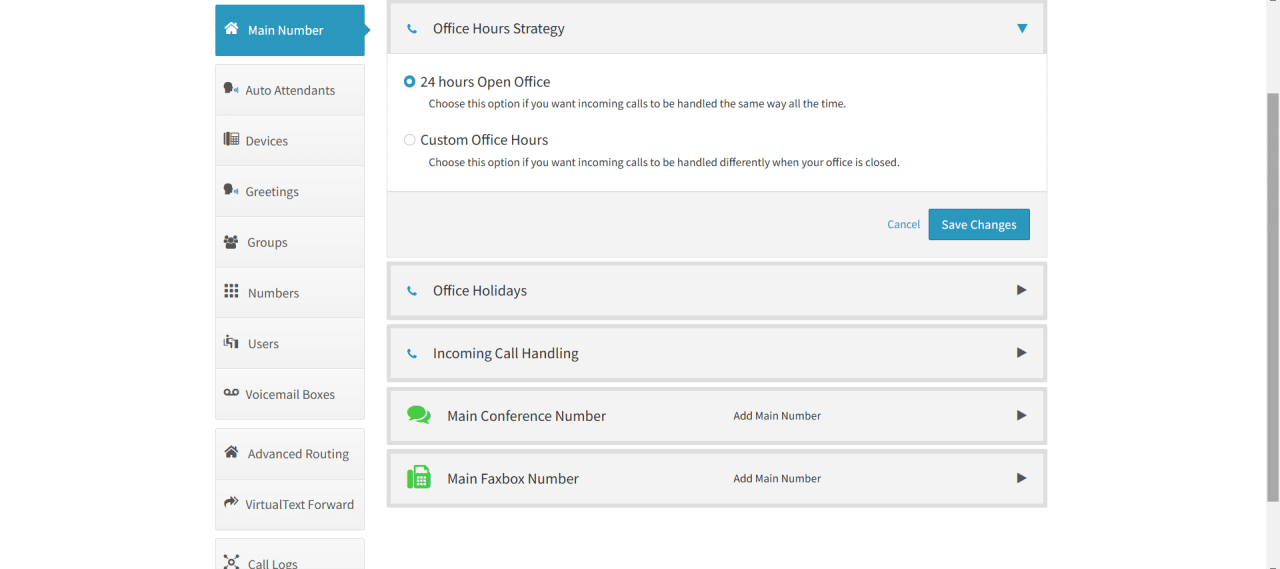Expand the Main Faxbox Number arrow

(1022, 478)
